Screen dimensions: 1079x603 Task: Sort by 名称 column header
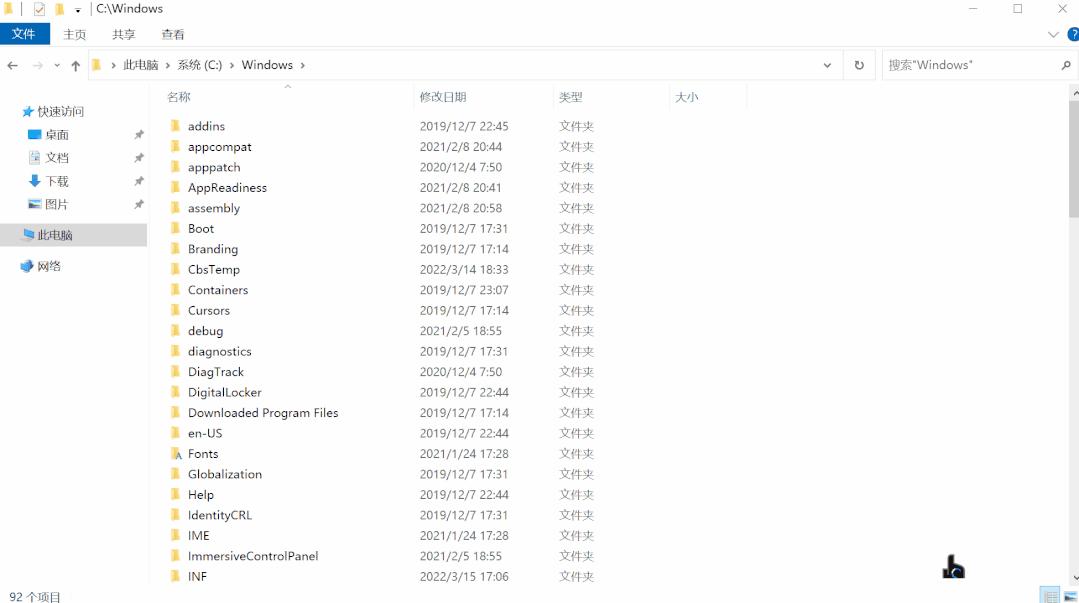(x=179, y=97)
